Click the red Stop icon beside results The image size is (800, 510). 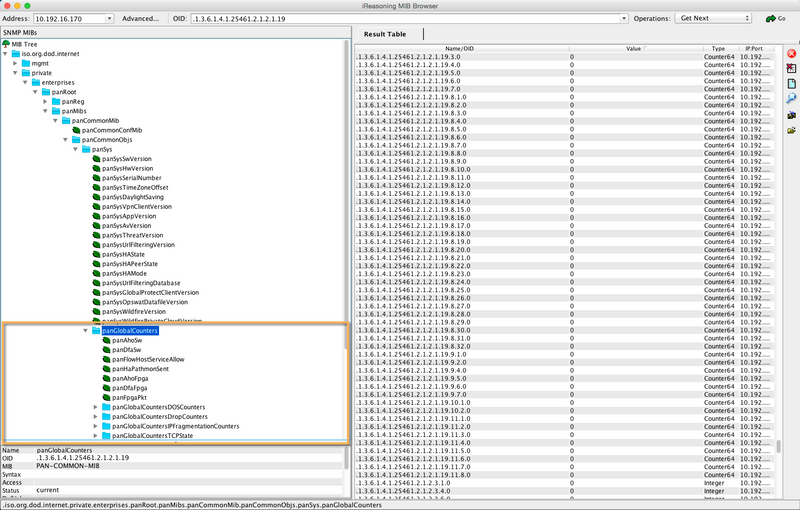(x=791, y=53)
